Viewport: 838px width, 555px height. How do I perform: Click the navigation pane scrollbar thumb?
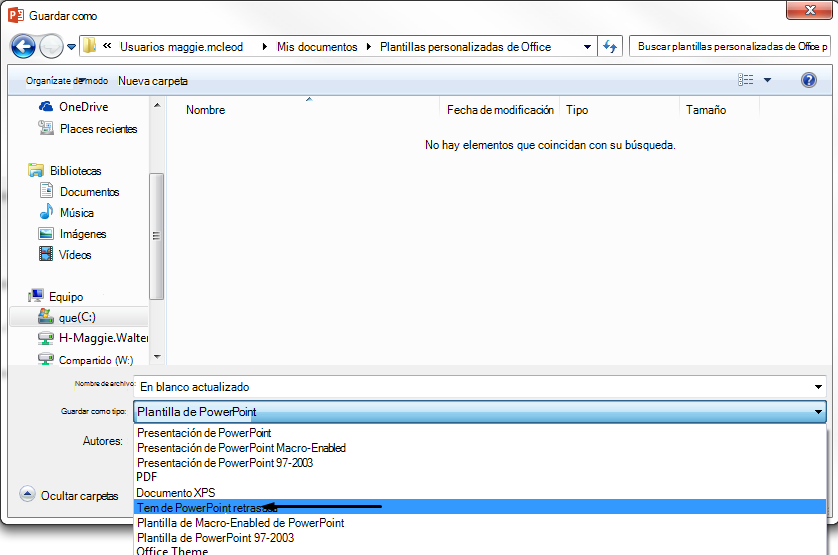pos(157,236)
